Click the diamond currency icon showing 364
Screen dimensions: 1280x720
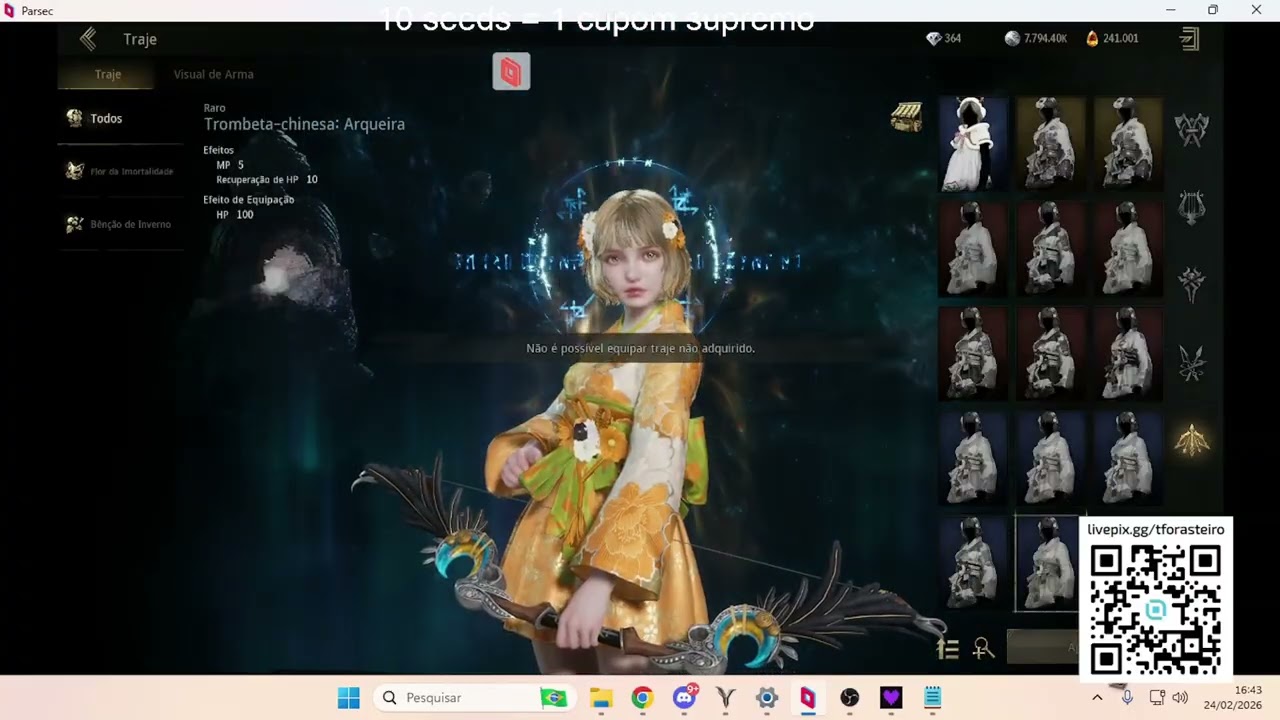pyautogui.click(x=934, y=39)
